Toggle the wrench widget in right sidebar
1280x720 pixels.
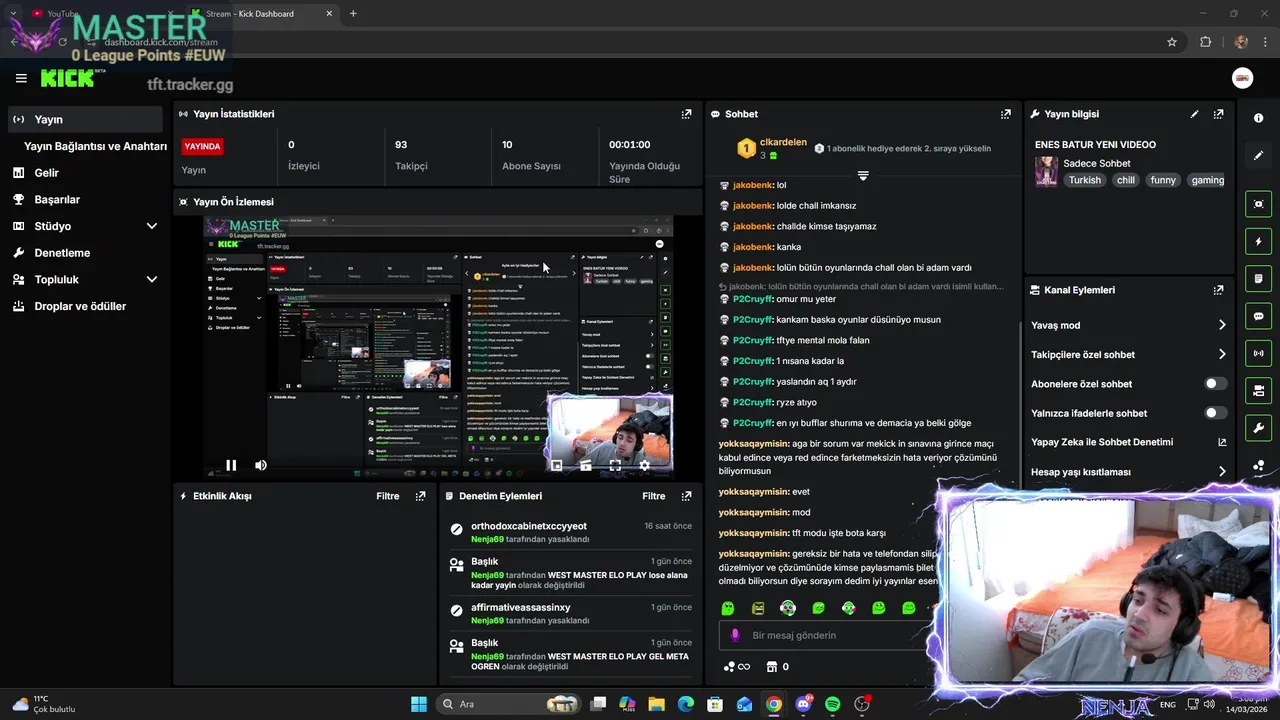point(1258,428)
